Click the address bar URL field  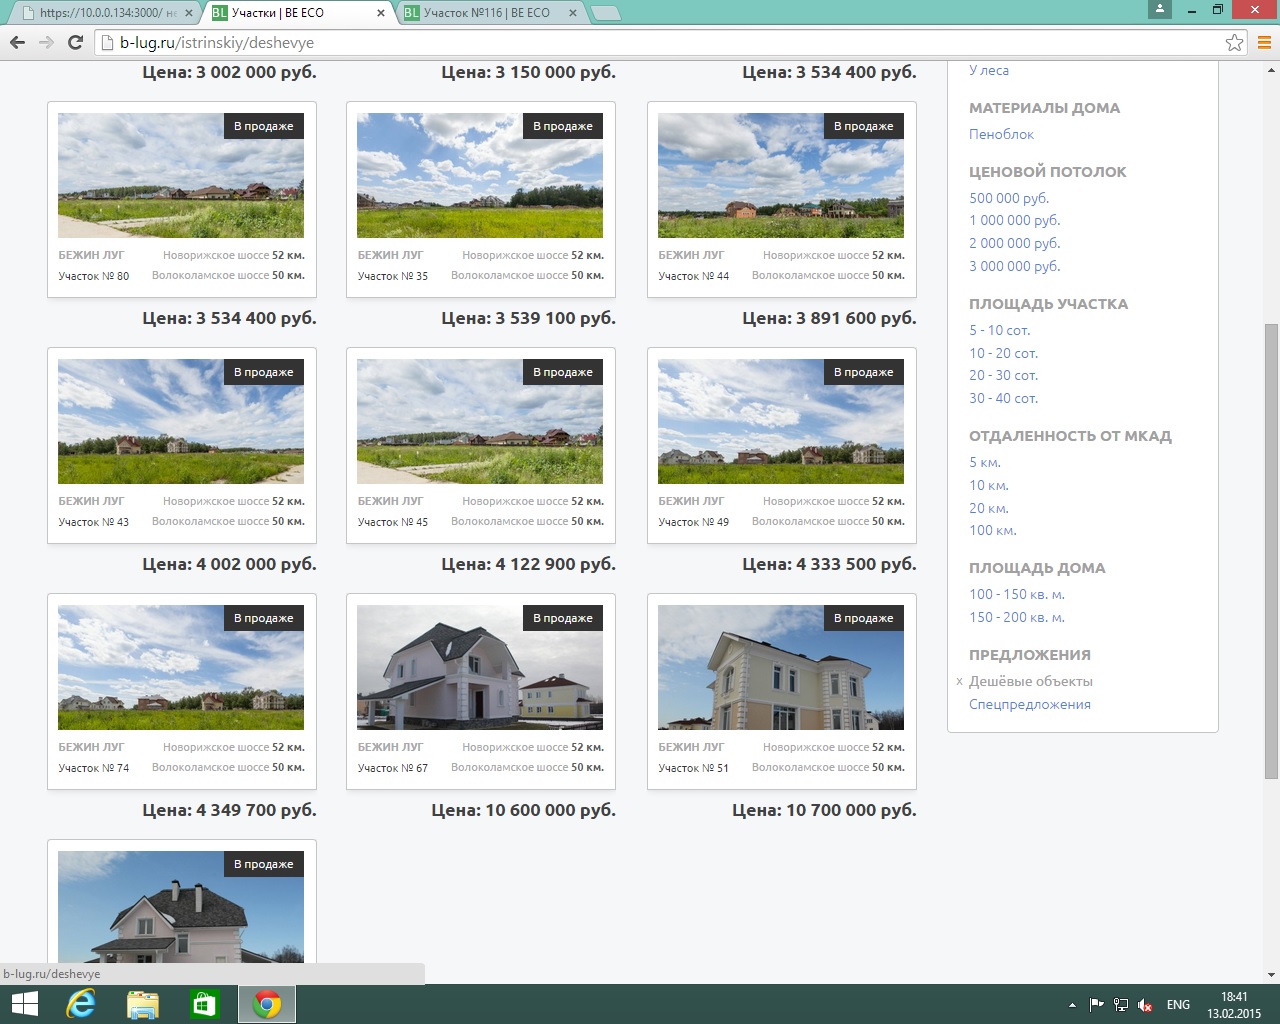tap(660, 42)
